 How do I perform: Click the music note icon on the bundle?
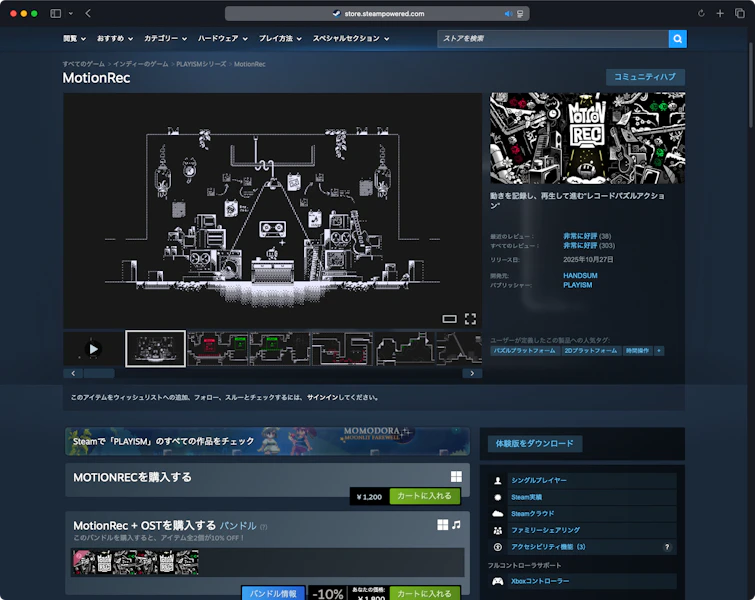coord(456,525)
